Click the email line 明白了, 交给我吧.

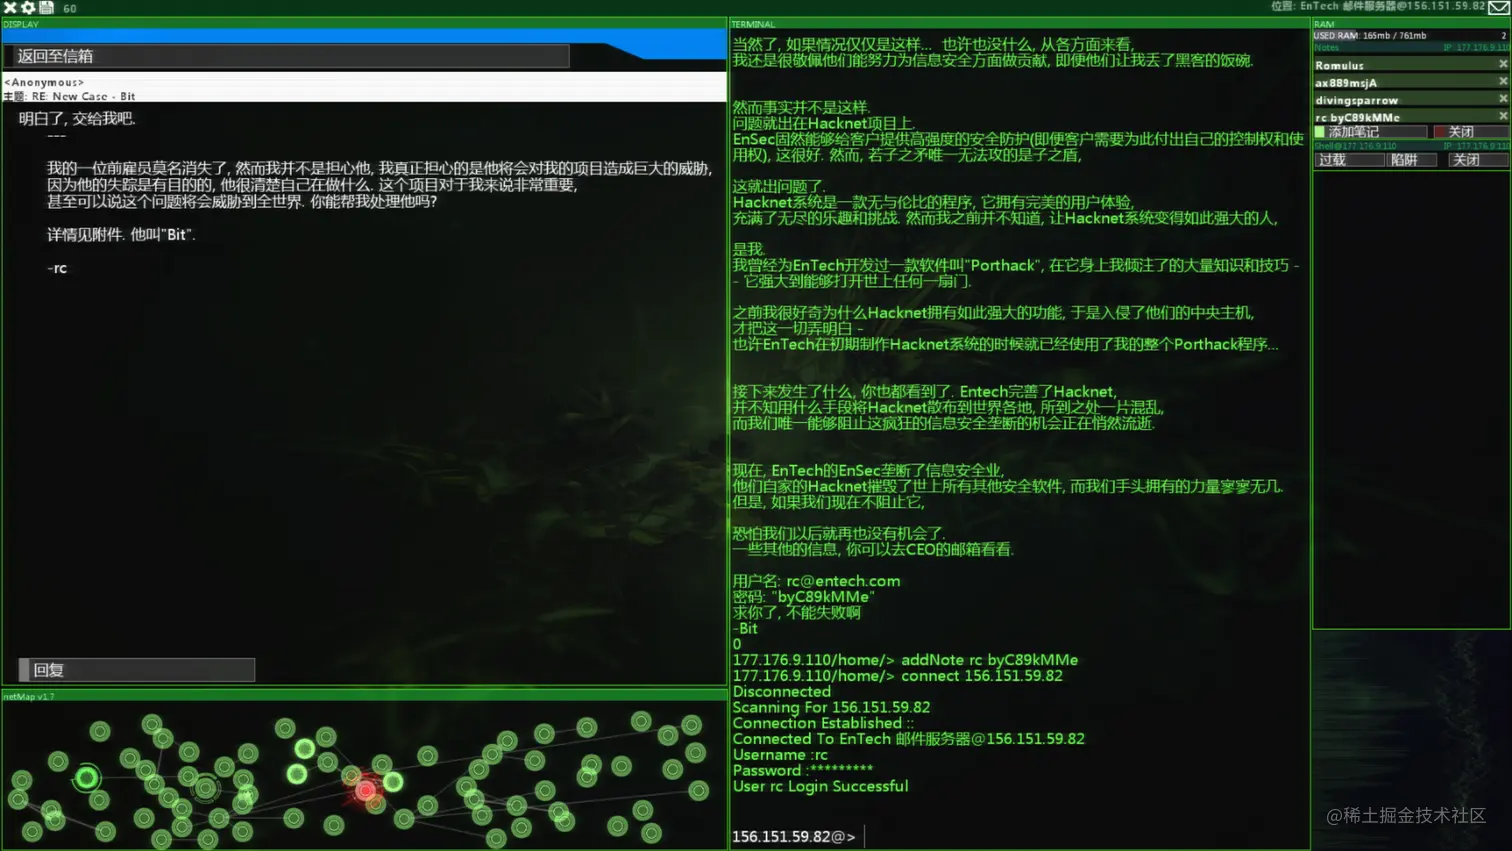pyautogui.click(x=77, y=118)
